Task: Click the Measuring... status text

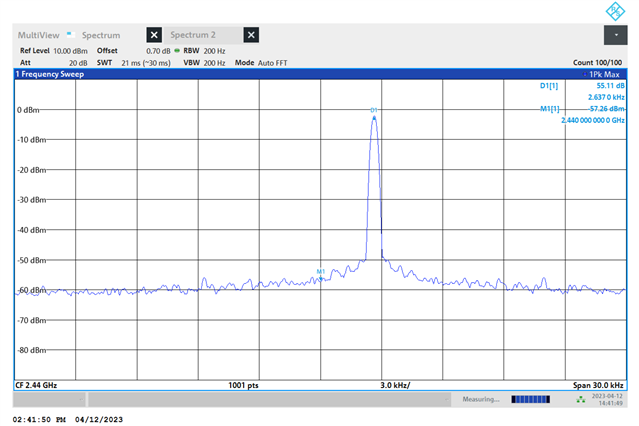Action: tap(481, 399)
